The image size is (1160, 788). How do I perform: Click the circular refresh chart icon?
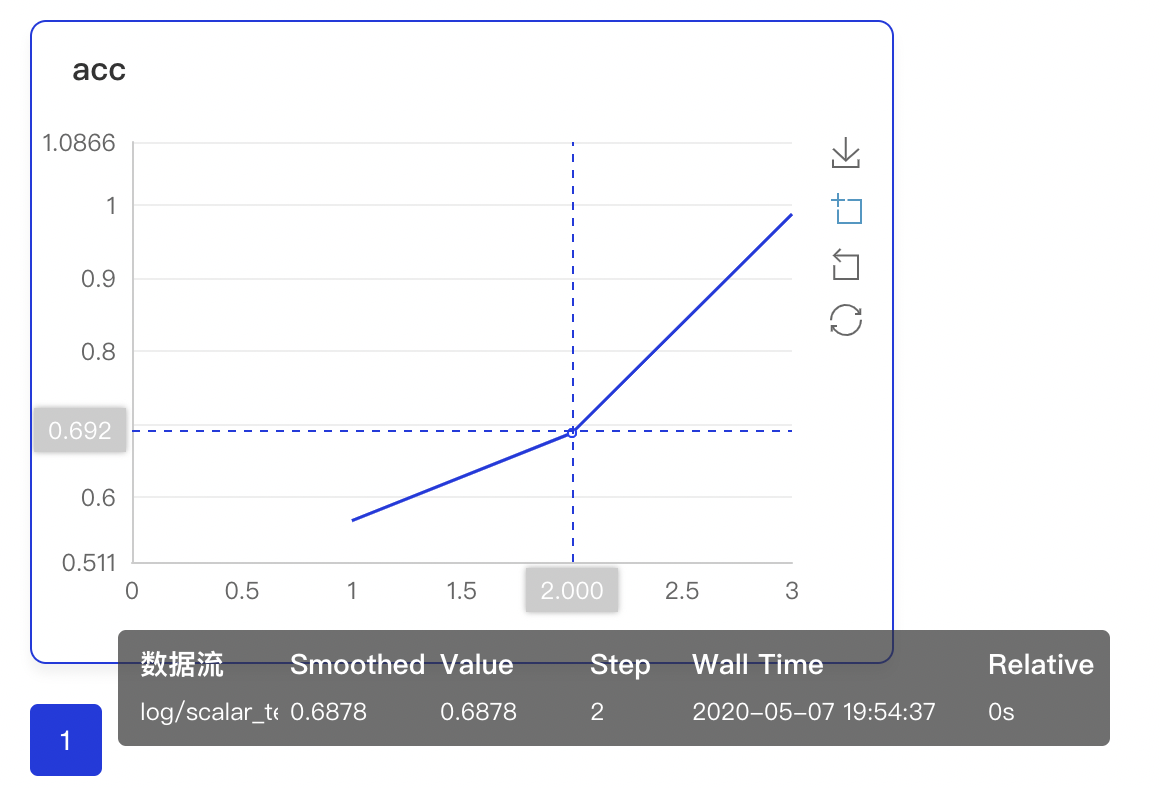tap(846, 320)
